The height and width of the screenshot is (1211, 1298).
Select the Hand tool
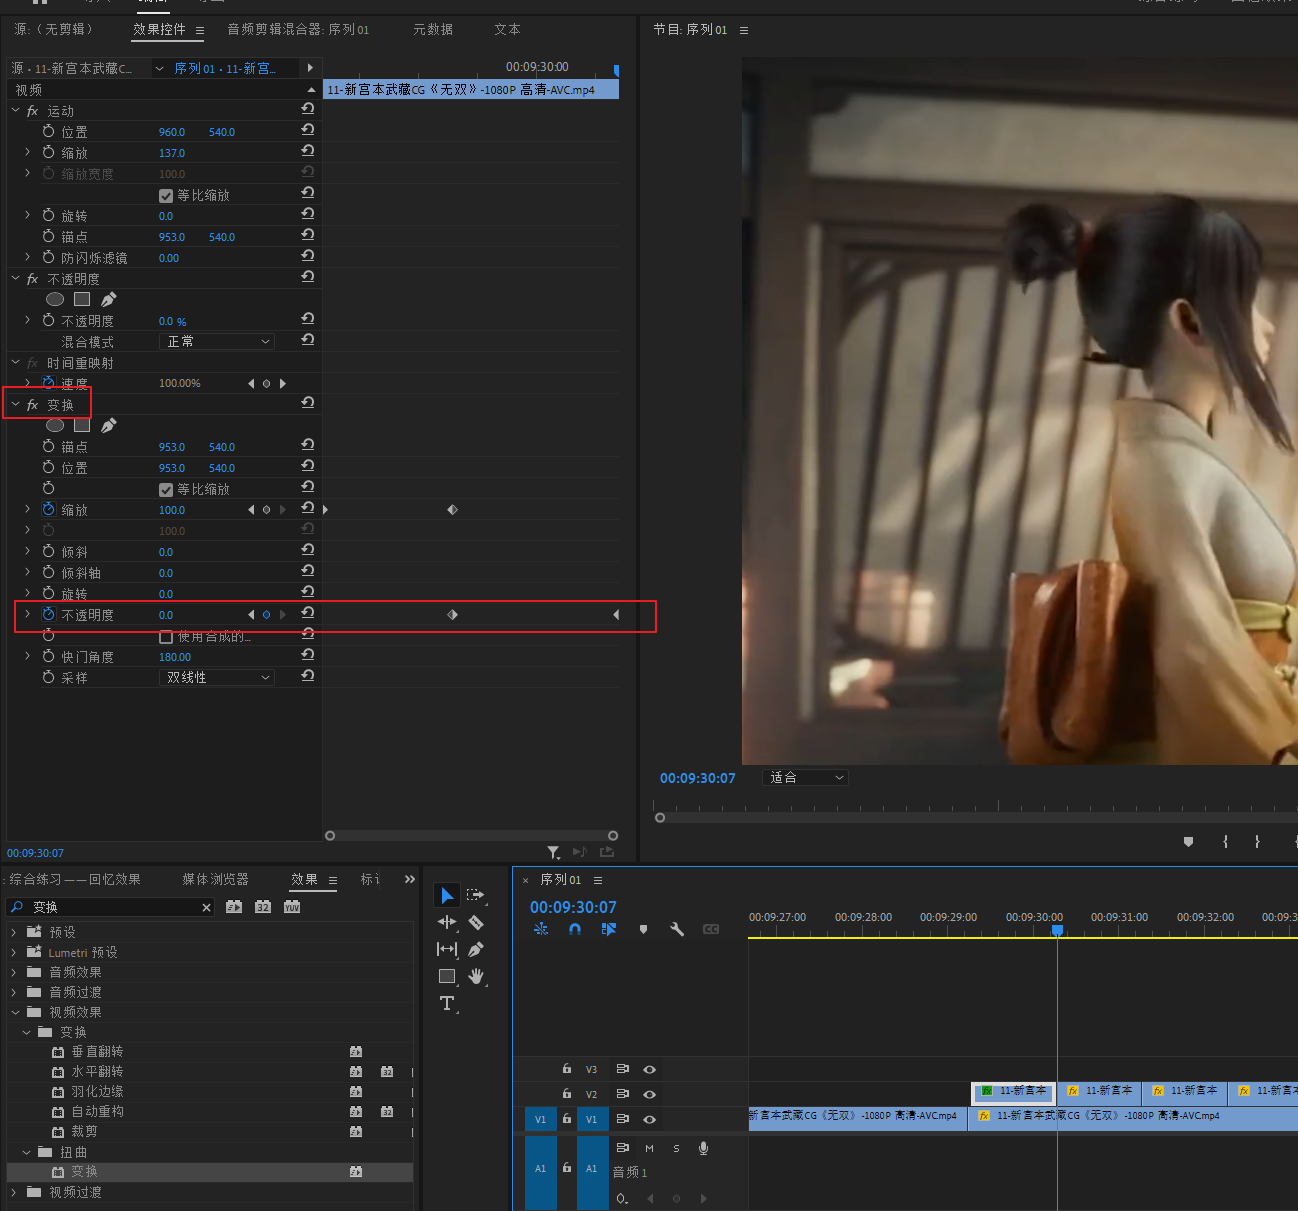click(476, 976)
